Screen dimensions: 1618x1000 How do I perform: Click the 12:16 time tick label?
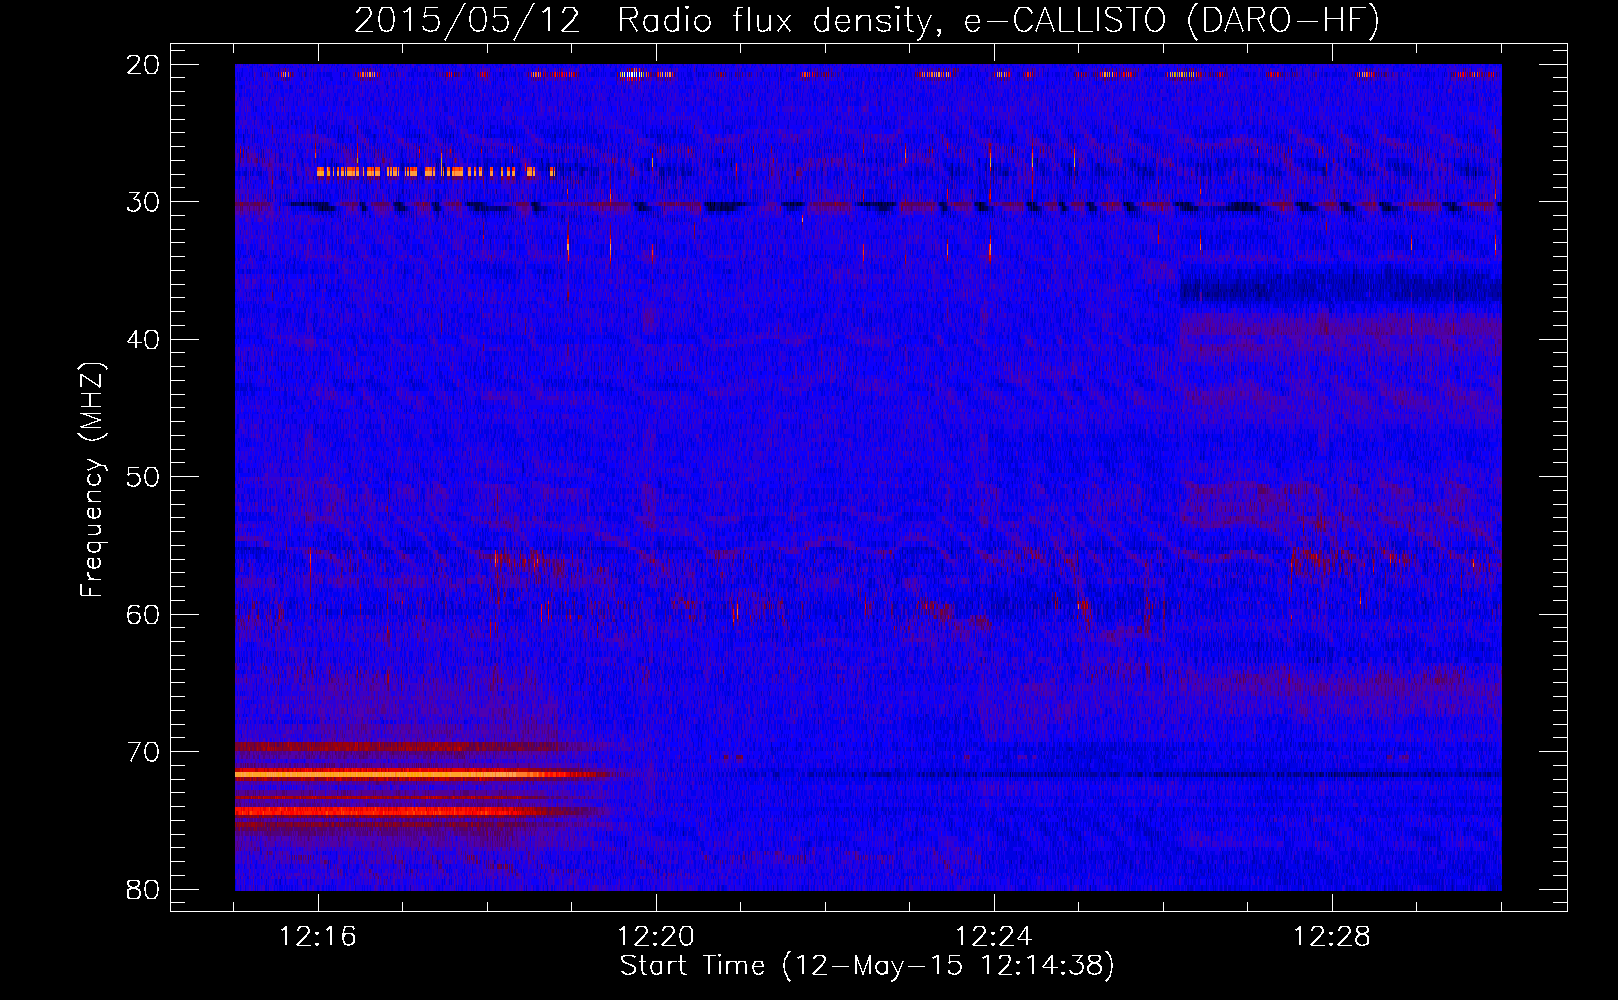coord(318,937)
